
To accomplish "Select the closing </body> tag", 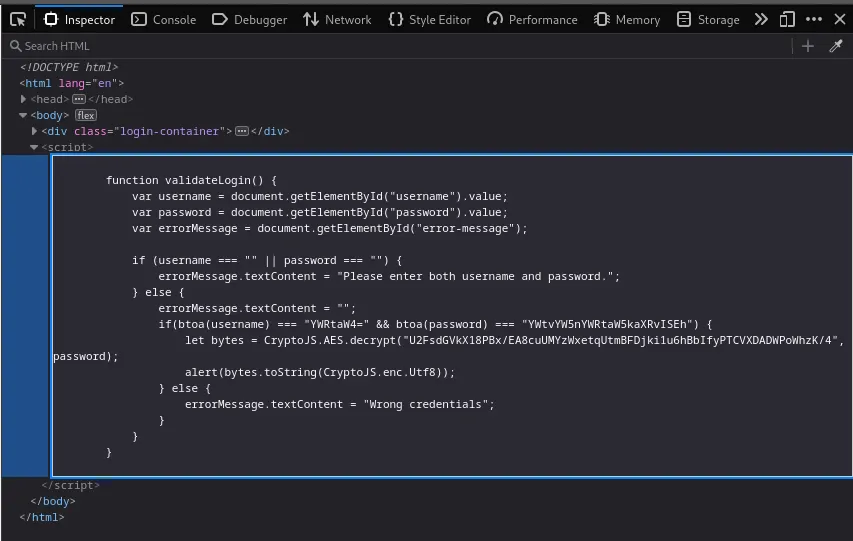I will [x=53, y=501].
